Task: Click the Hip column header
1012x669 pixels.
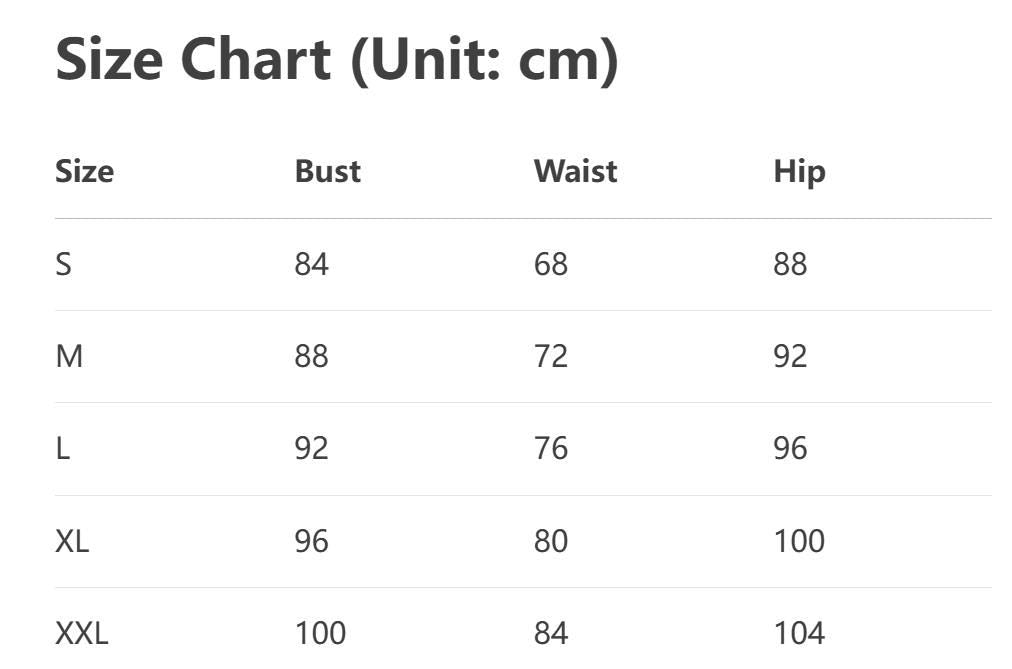Action: point(799,171)
